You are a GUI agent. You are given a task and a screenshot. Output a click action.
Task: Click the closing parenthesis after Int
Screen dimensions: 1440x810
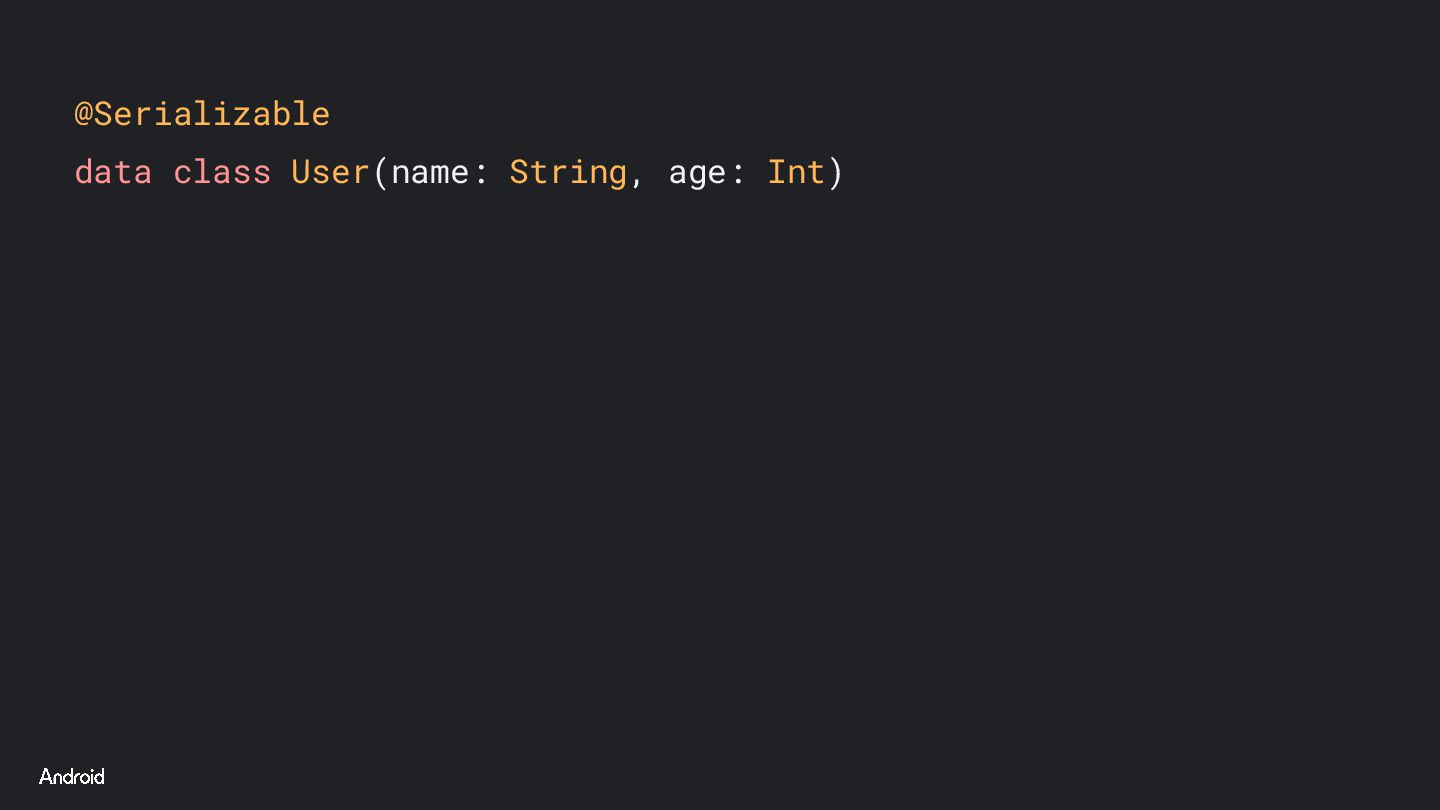point(836,173)
